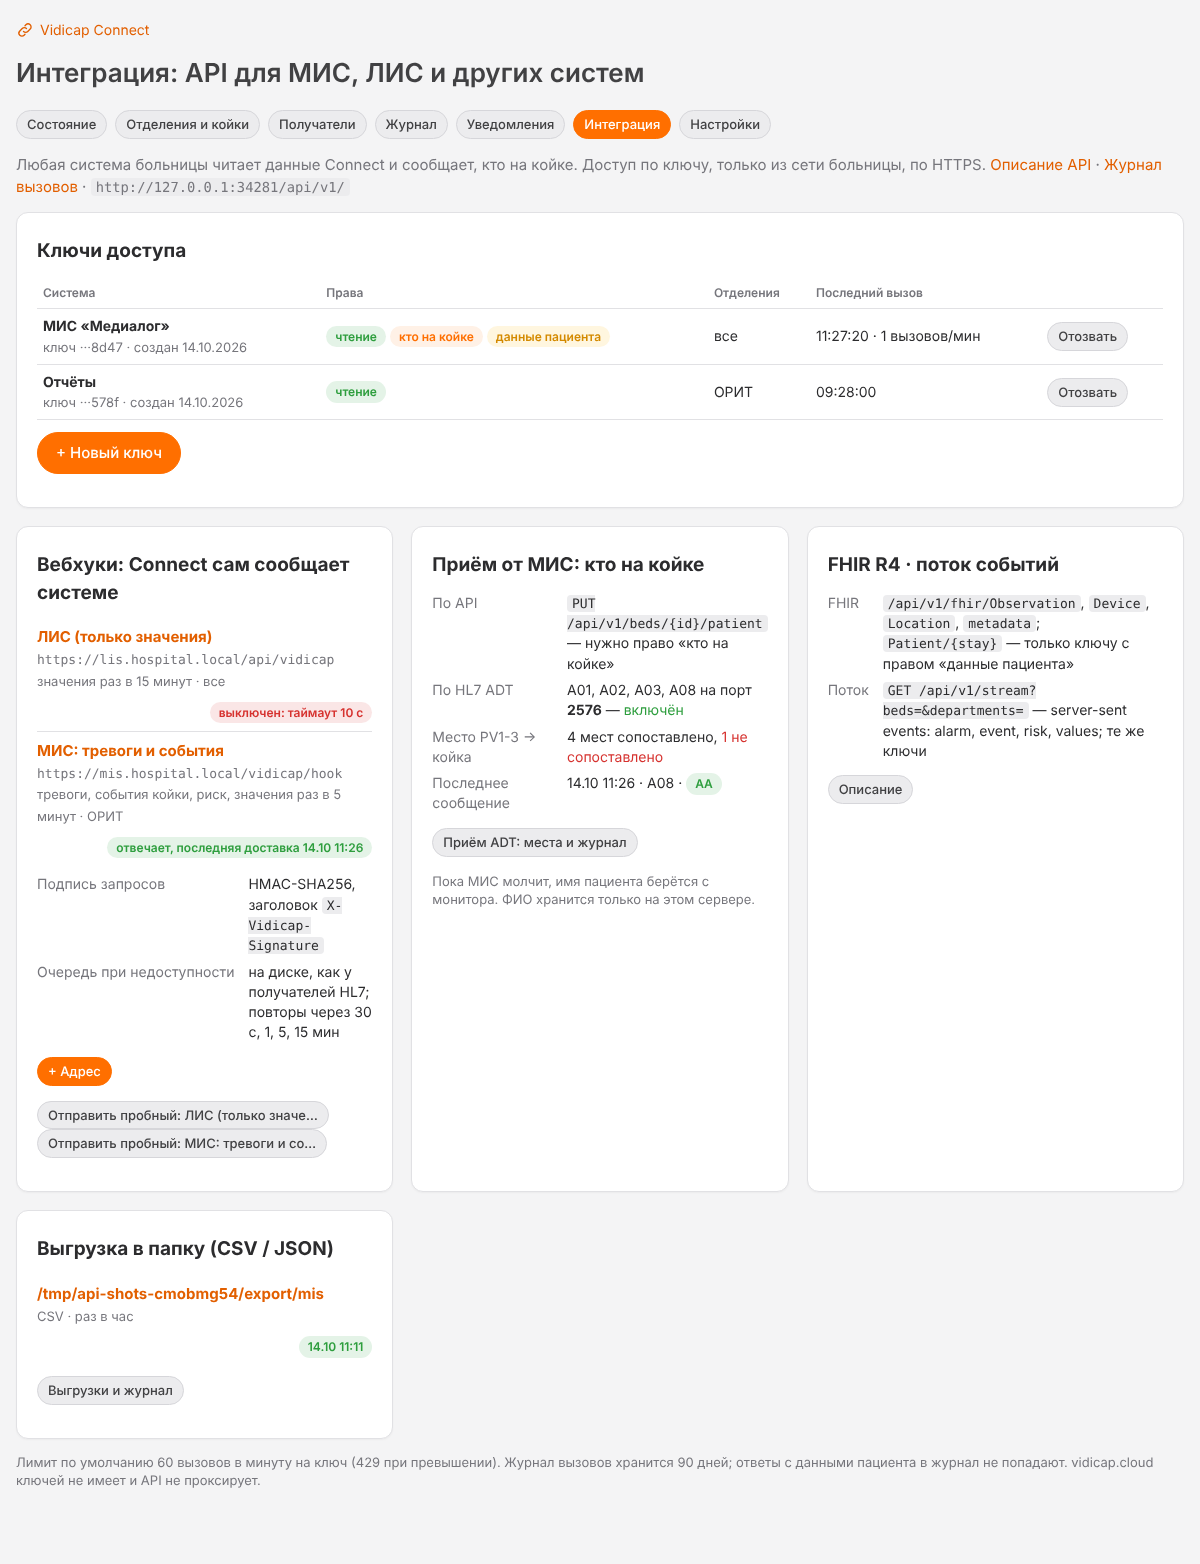The height and width of the screenshot is (1564, 1200).
Task: Click the AA acknowledgment badge
Action: [704, 784]
